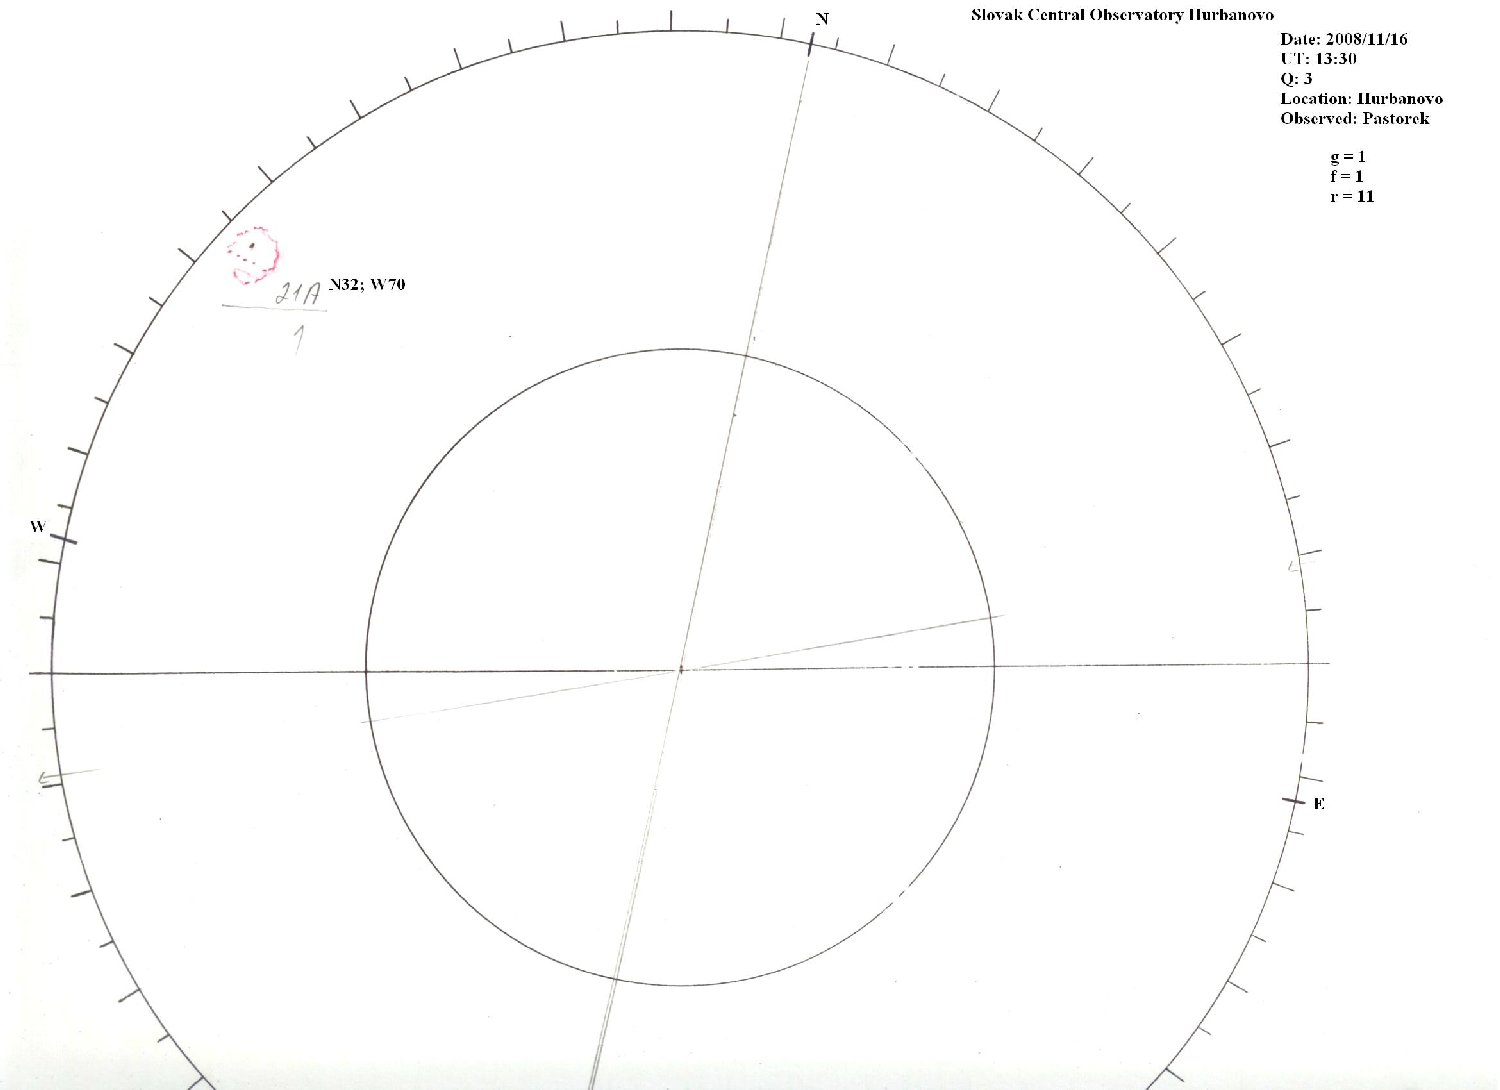Select the Q: 3 quality value

[x=1296, y=79]
